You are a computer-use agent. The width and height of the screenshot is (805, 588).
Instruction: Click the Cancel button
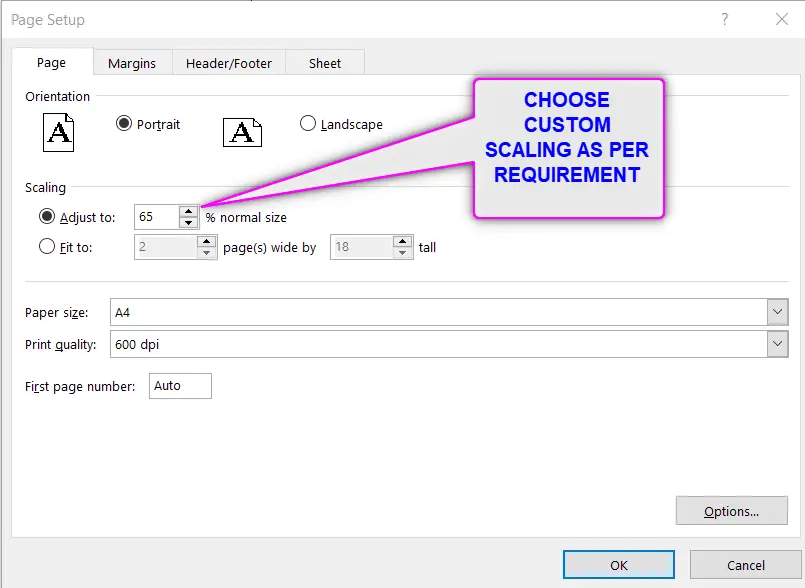(x=745, y=565)
